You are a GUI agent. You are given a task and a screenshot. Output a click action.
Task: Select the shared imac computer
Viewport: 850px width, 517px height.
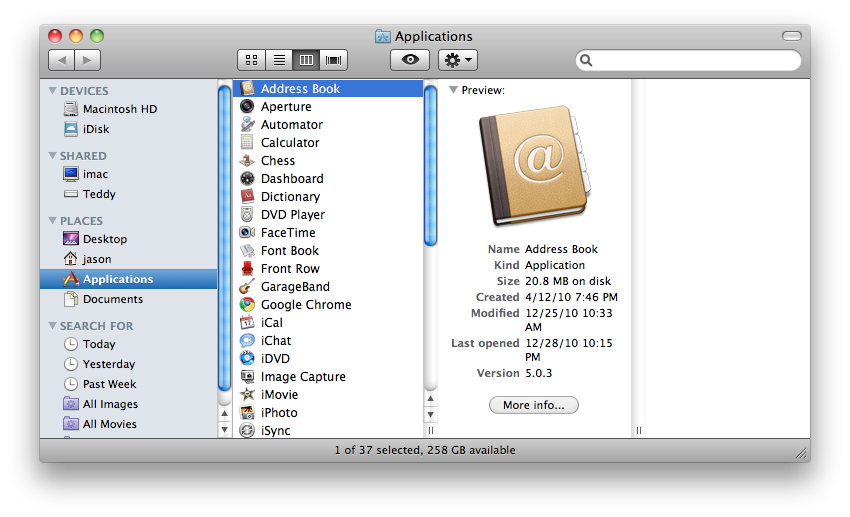[x=128, y=174]
